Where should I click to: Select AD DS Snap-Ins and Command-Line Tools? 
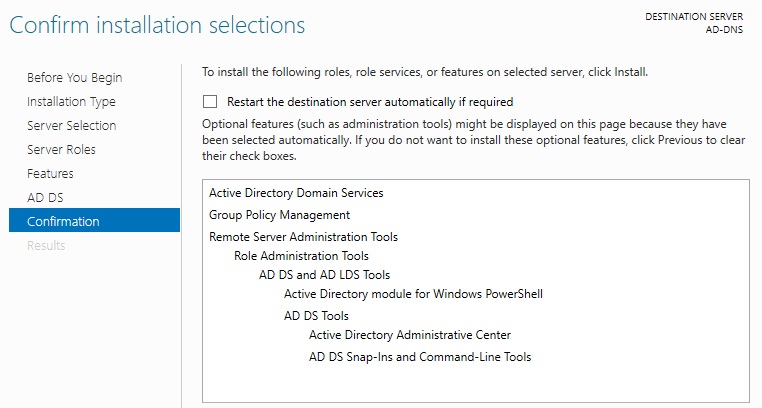click(420, 357)
